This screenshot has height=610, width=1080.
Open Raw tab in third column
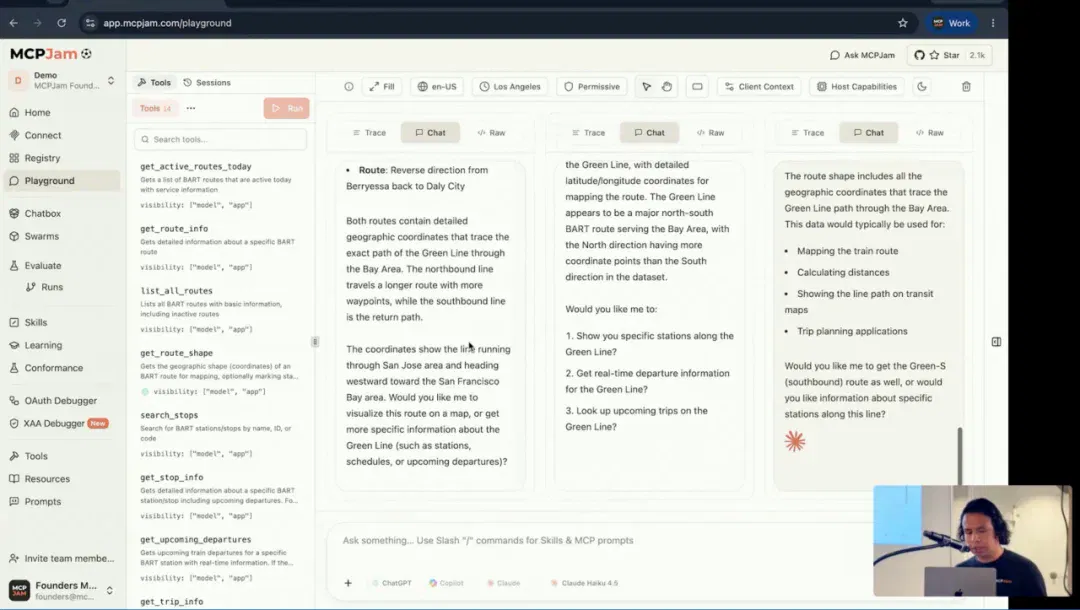click(x=929, y=133)
